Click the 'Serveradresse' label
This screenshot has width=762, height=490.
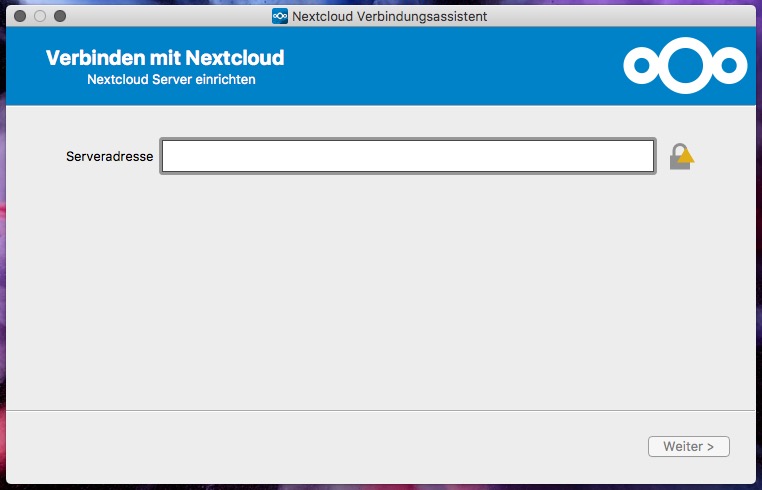tap(109, 157)
